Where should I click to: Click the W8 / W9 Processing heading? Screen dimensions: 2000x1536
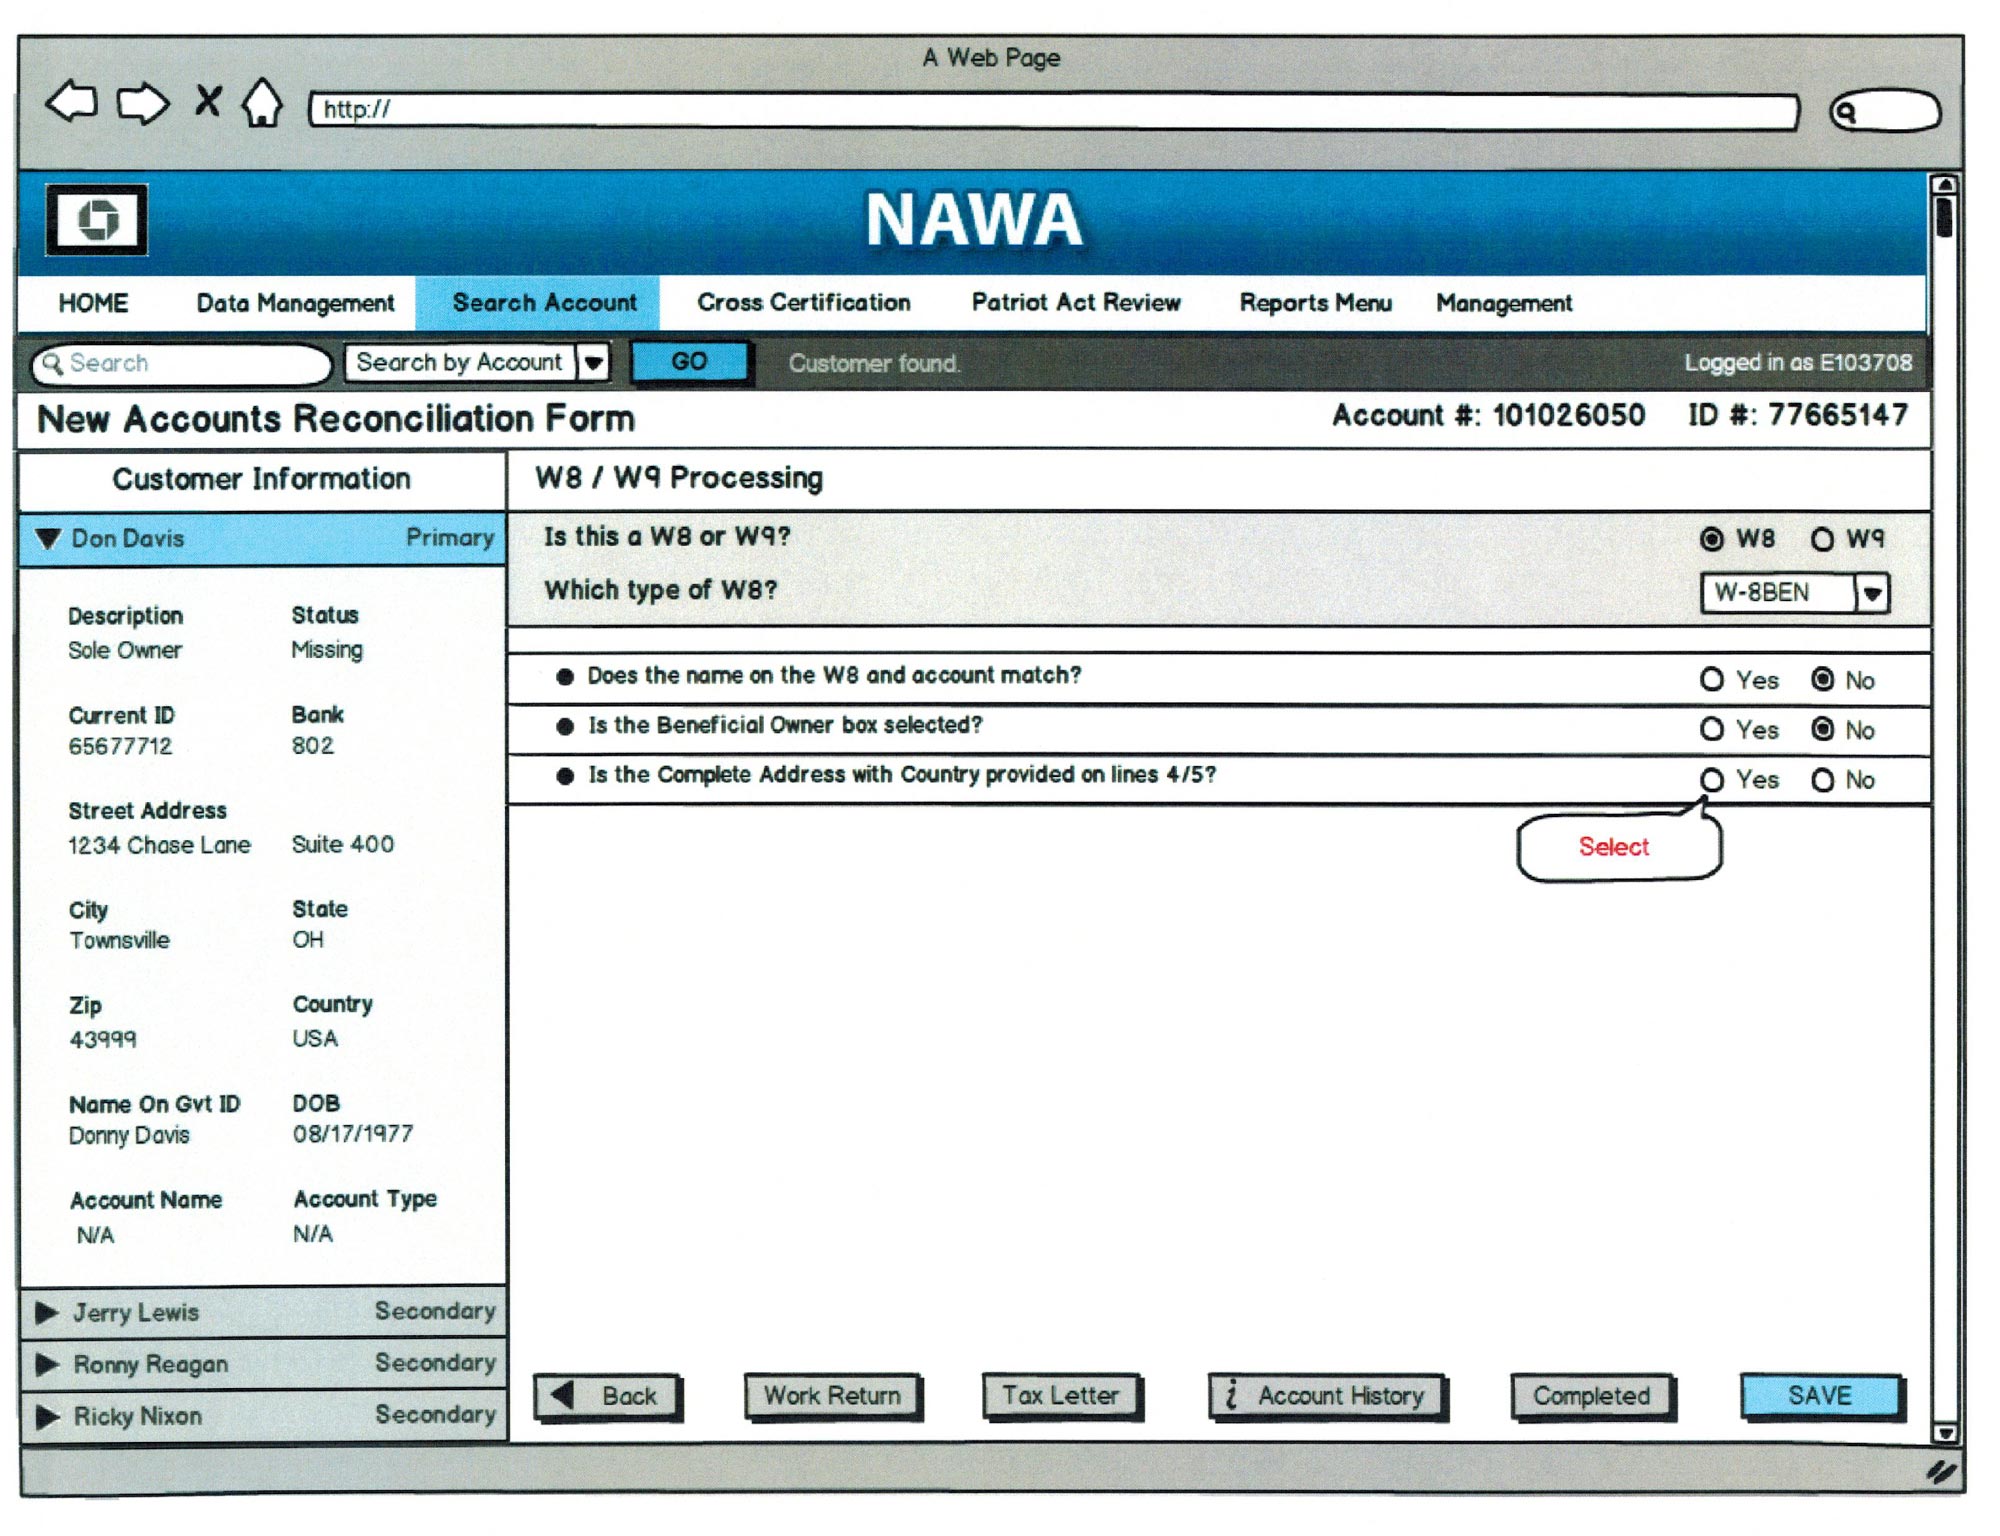point(679,478)
